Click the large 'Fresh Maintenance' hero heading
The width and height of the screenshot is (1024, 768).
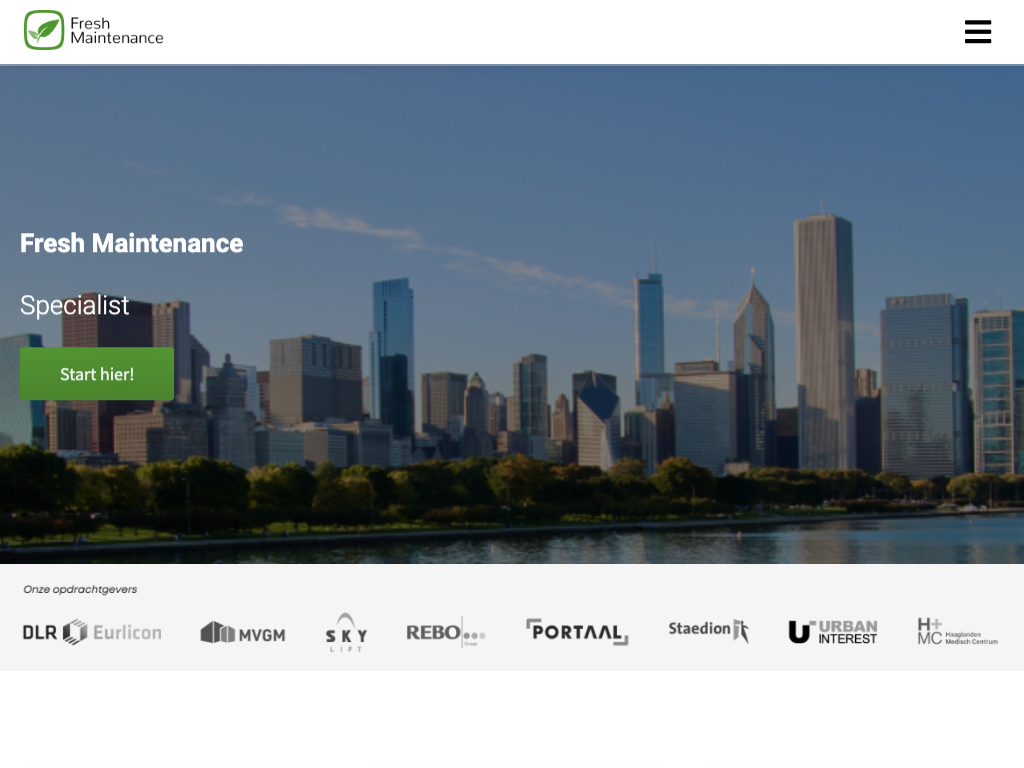click(x=131, y=243)
